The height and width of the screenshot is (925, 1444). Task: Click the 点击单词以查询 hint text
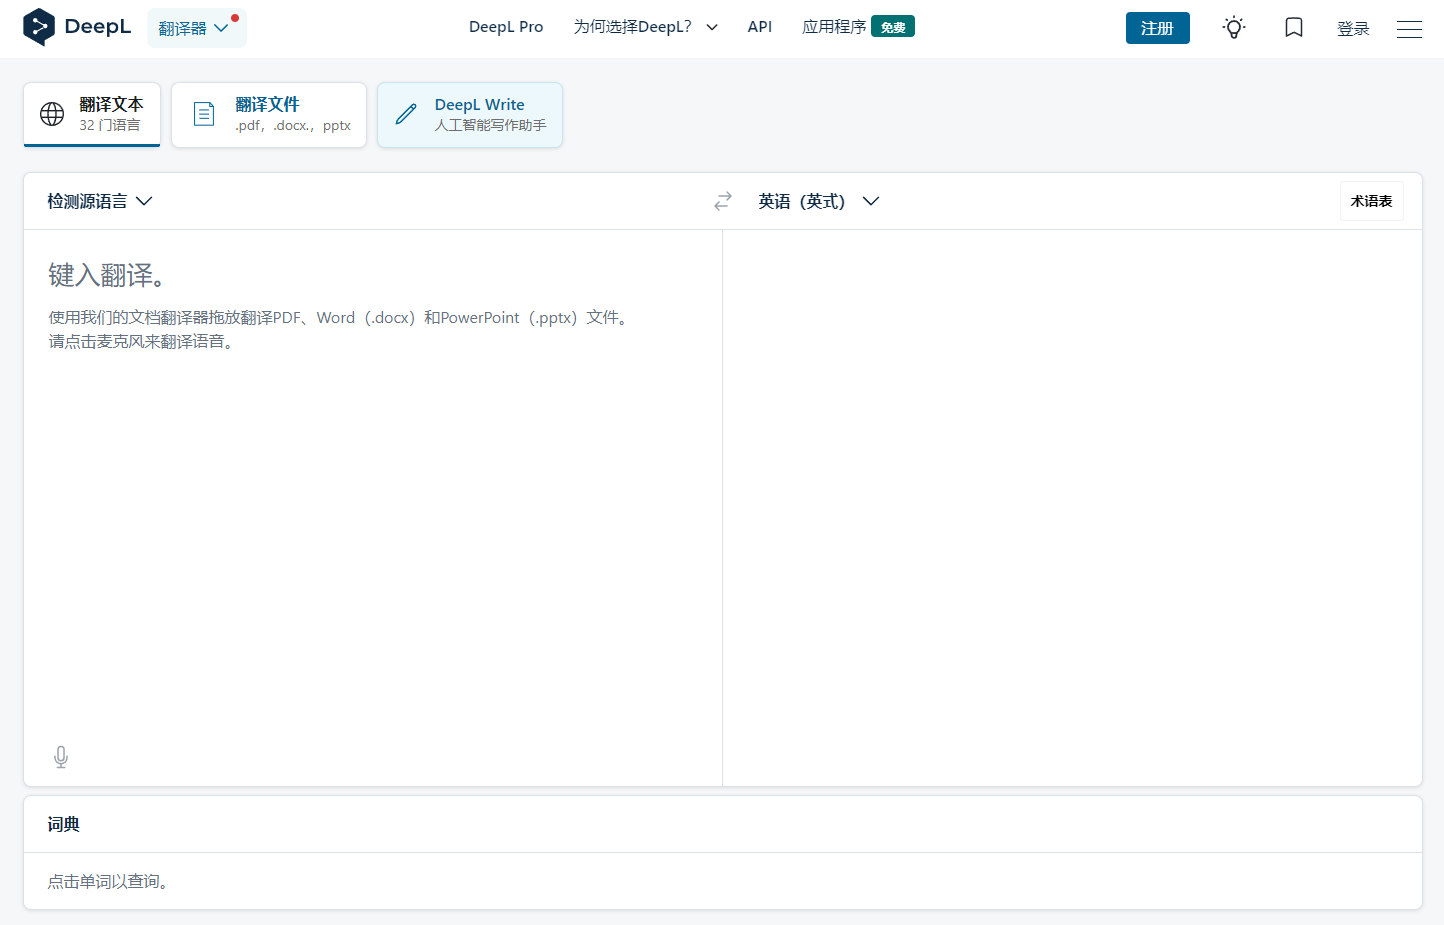coord(108,881)
